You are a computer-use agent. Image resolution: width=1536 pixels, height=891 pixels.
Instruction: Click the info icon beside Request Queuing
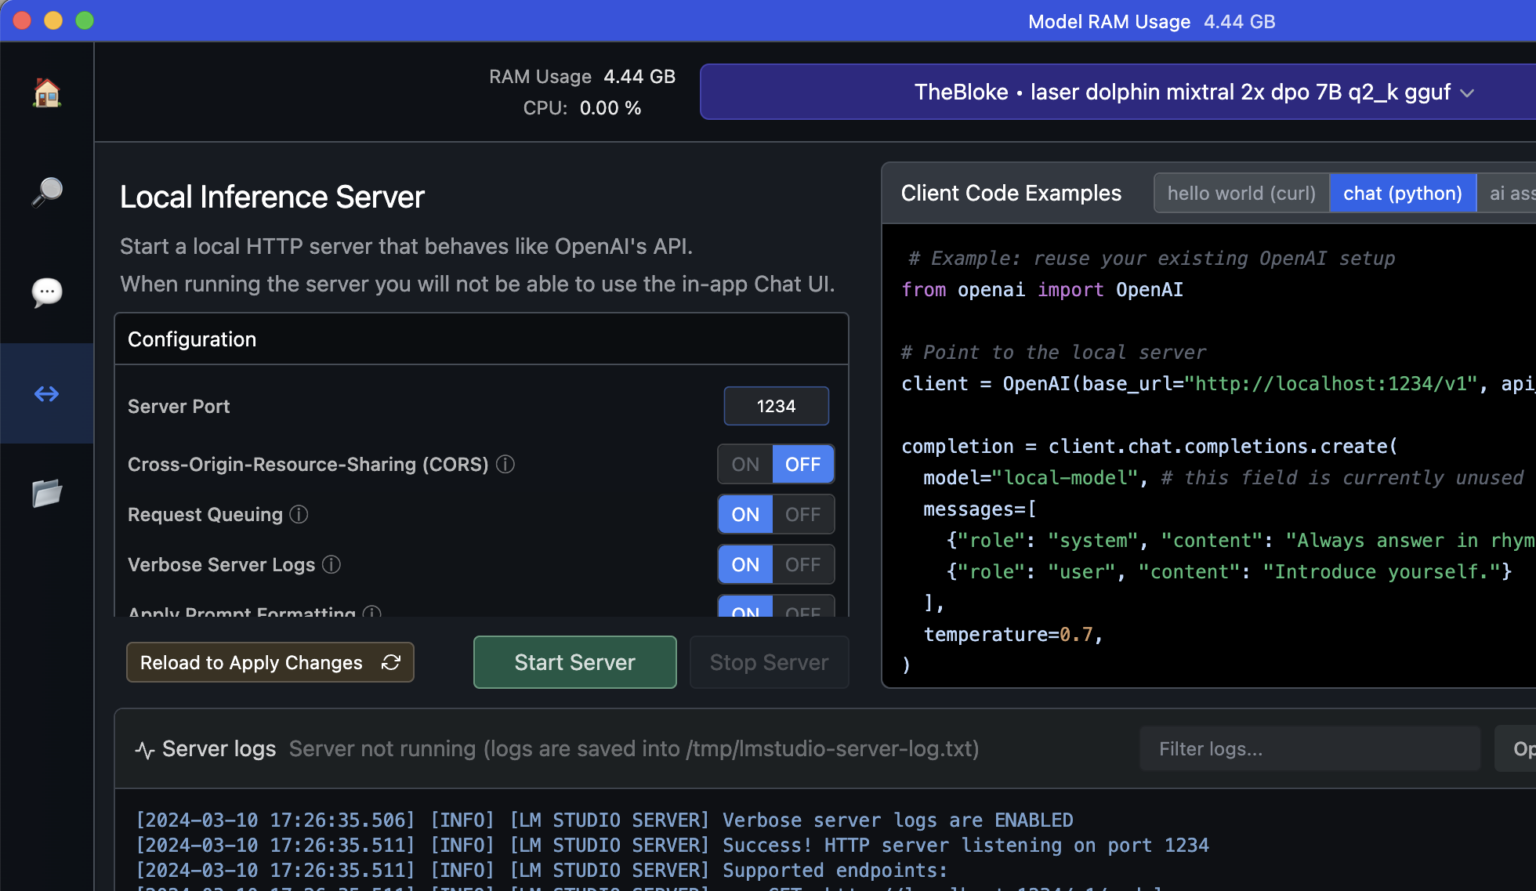coord(299,514)
